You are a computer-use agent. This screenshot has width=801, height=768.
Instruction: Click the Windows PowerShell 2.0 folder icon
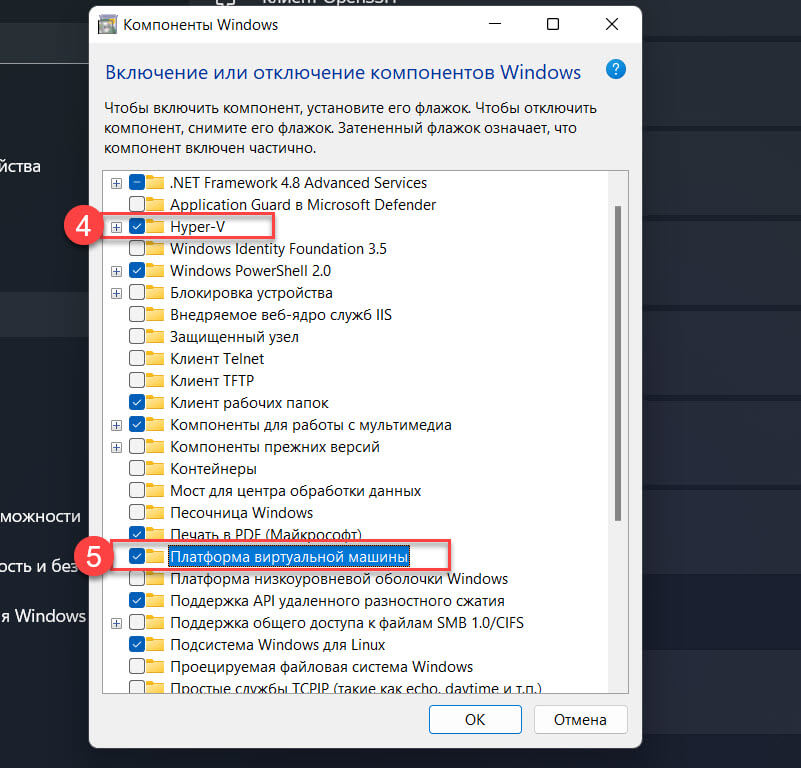[x=155, y=270]
